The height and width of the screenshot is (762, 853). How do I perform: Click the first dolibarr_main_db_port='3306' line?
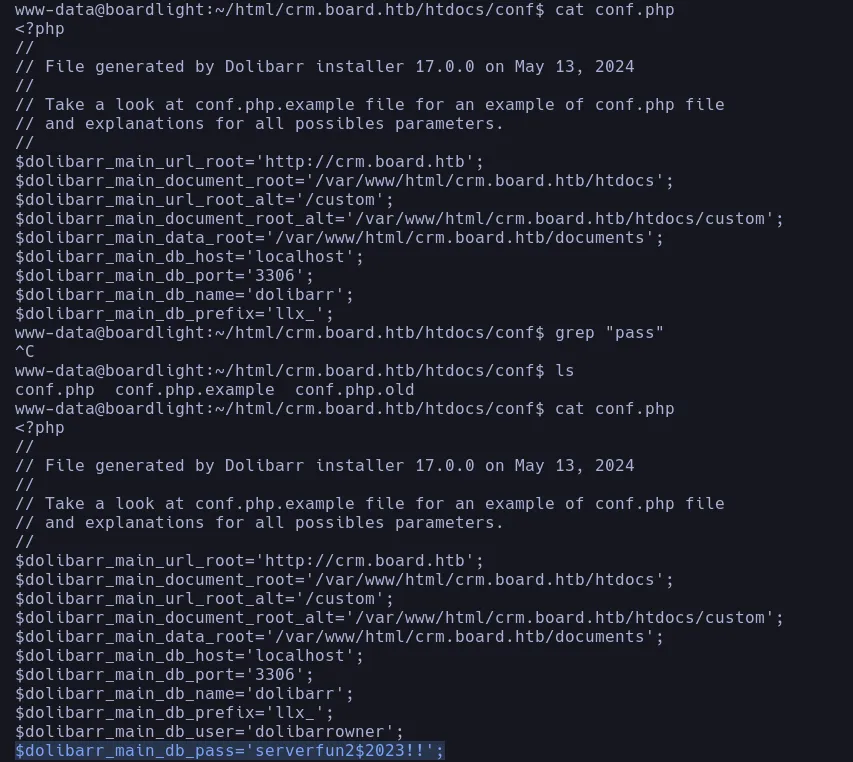[165, 276]
